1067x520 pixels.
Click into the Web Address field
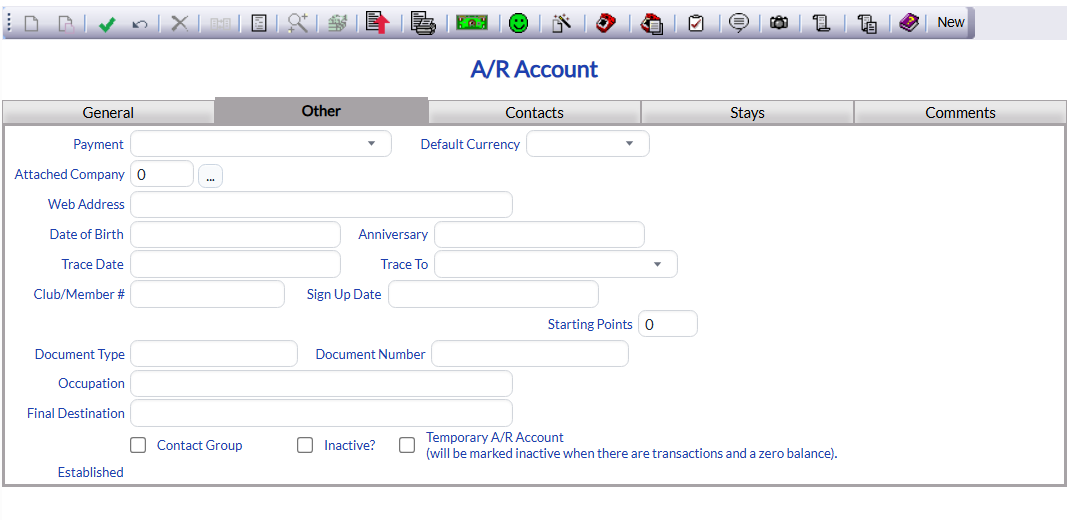tap(321, 204)
